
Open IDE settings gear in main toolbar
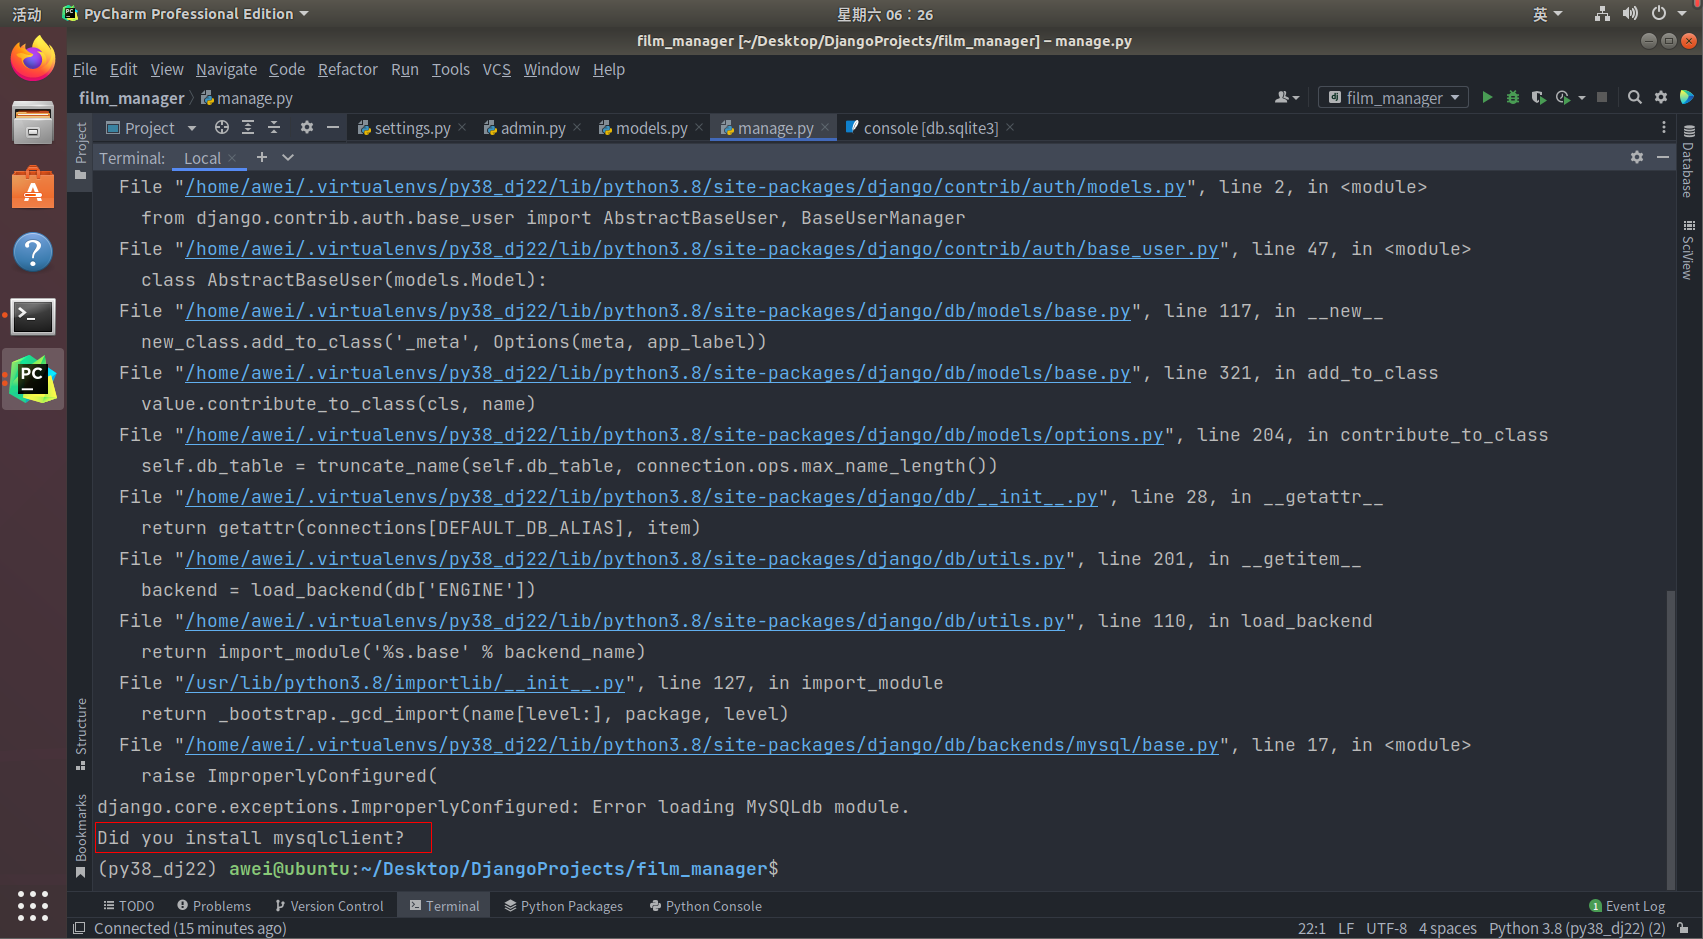pyautogui.click(x=1661, y=97)
